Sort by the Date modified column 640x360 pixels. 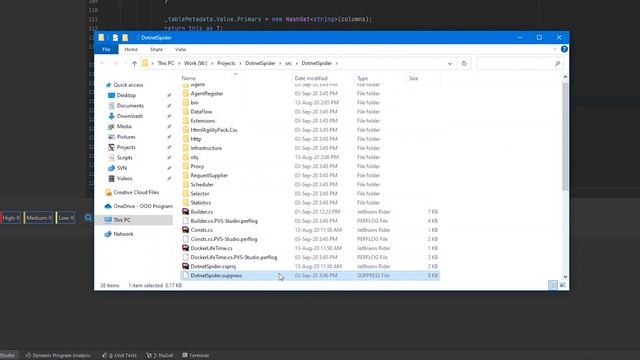[x=311, y=78]
